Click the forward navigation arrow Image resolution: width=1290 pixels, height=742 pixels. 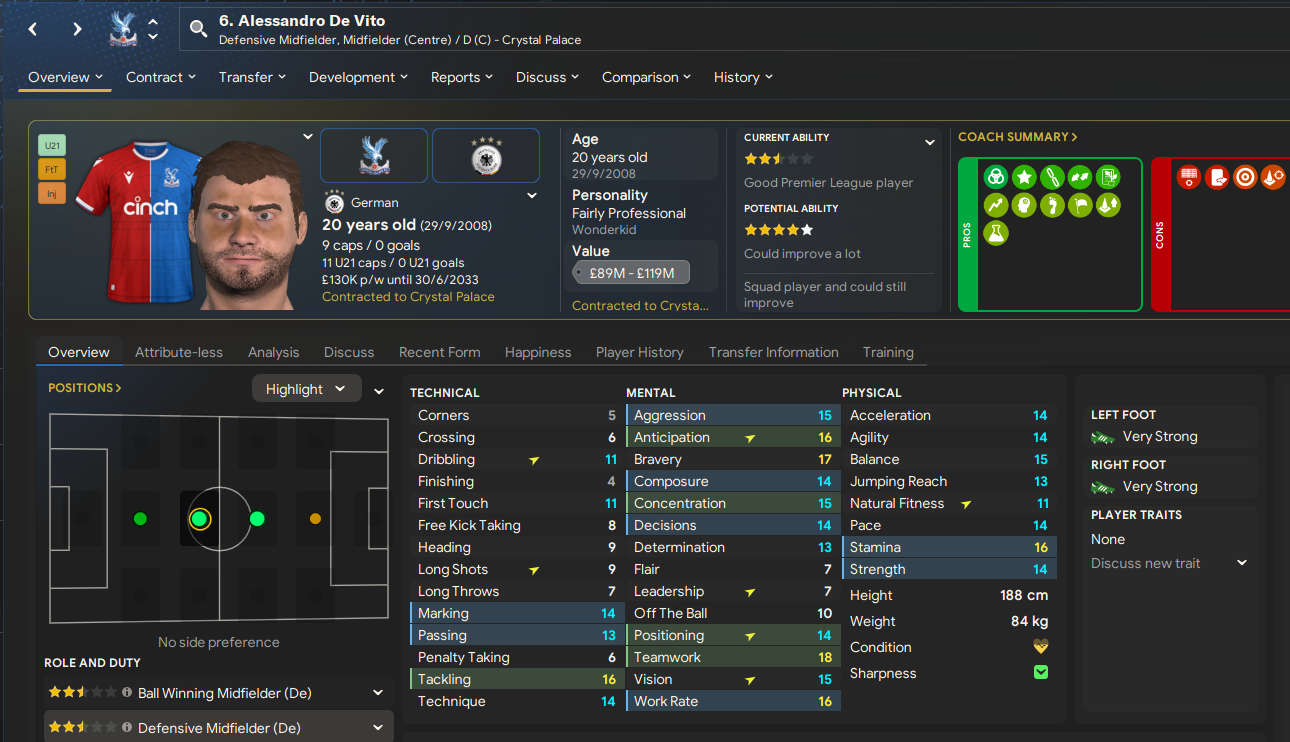coord(77,29)
